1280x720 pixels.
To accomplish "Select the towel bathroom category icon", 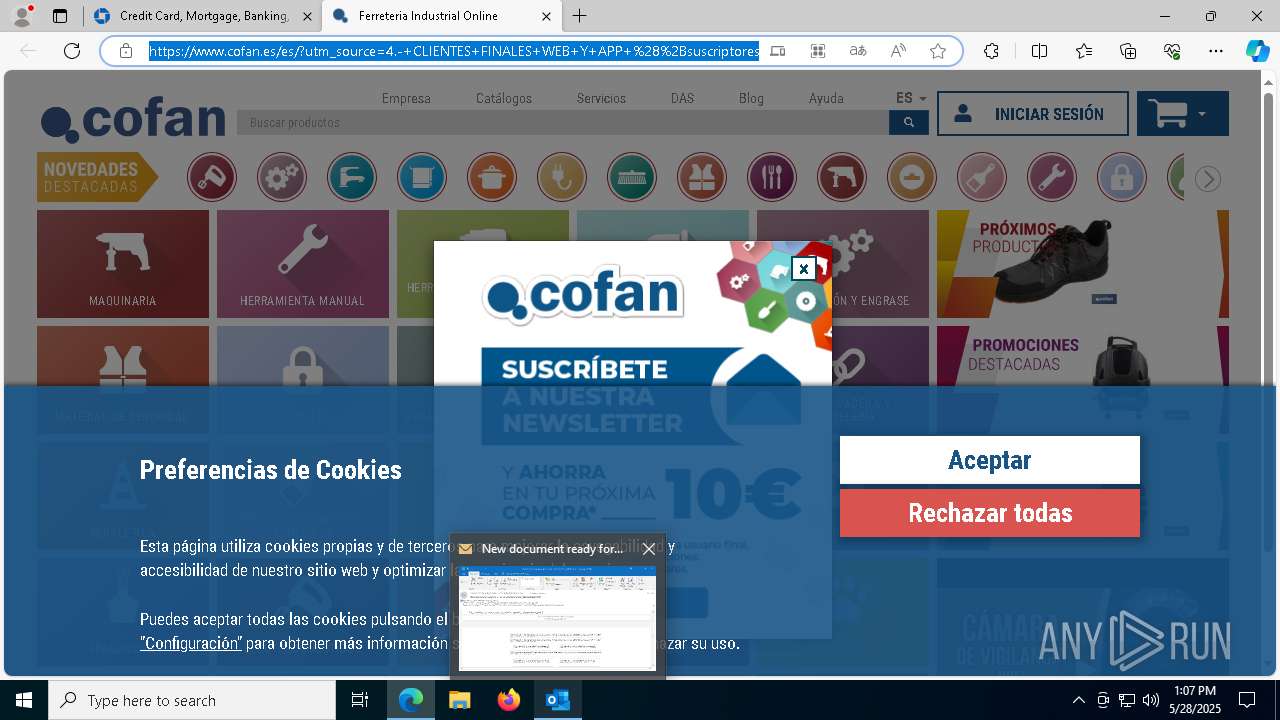I will pos(422,178).
